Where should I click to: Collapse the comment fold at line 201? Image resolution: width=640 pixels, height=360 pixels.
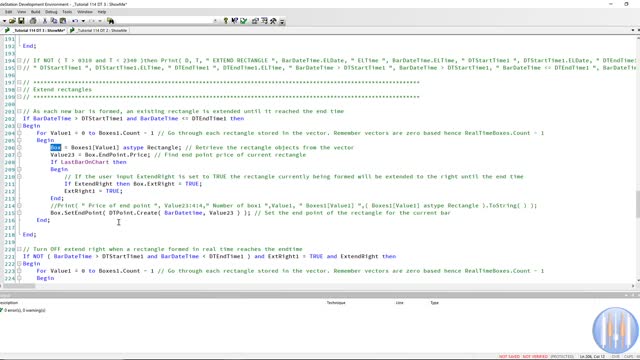tap(19, 111)
